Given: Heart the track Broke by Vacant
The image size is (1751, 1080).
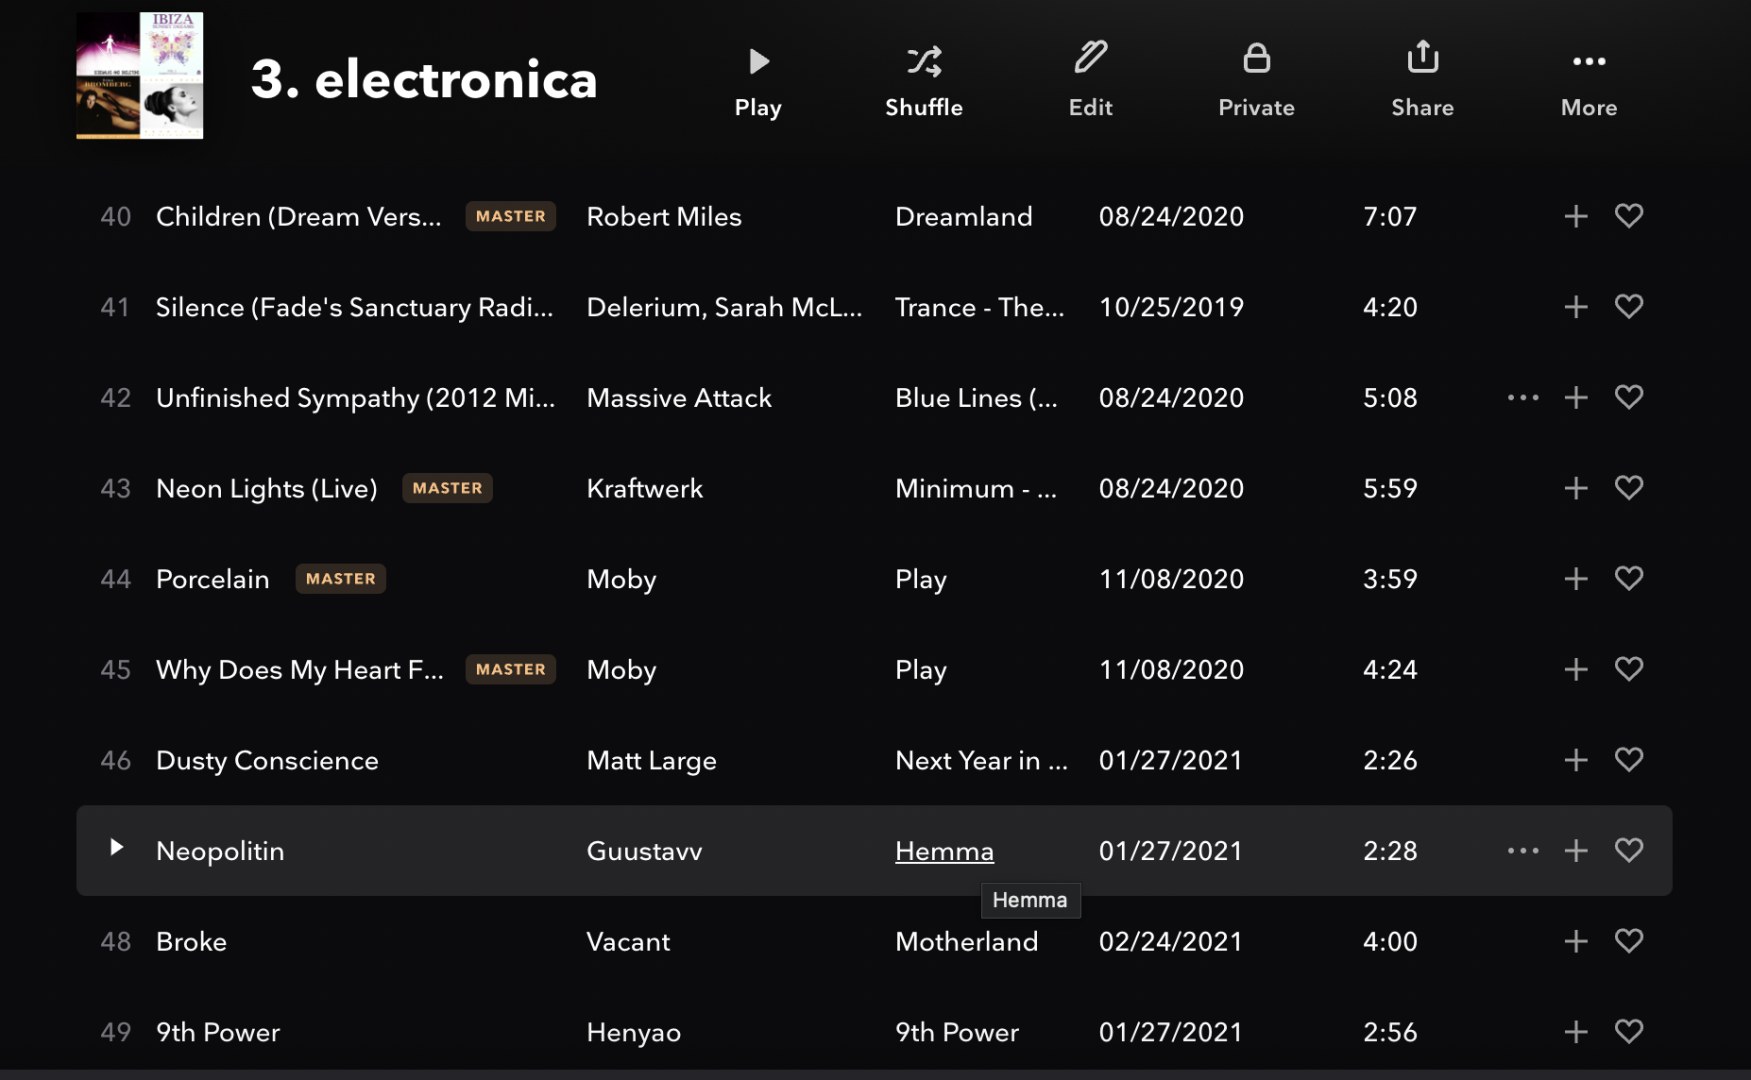Looking at the screenshot, I should [x=1629, y=941].
